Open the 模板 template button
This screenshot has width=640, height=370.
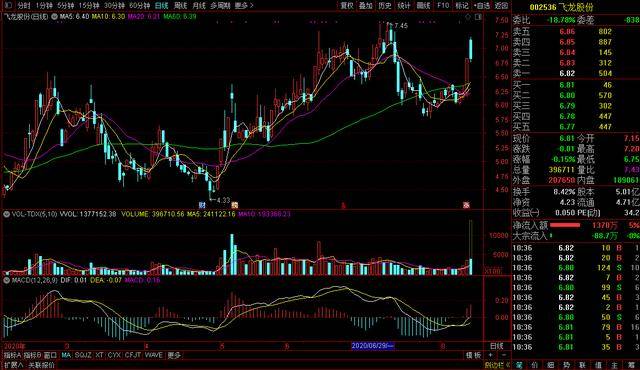tap(473, 355)
